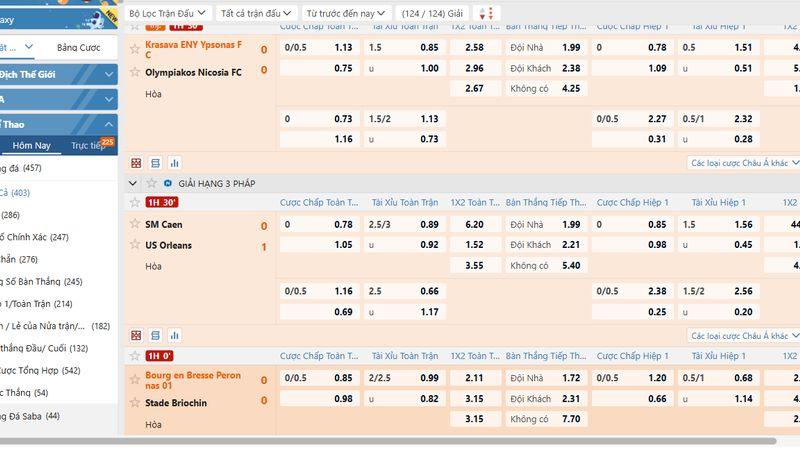Favorite the Krasava ENY Ypsonas FC team
Viewport: 800px width, 450px height.
(x=135, y=49)
